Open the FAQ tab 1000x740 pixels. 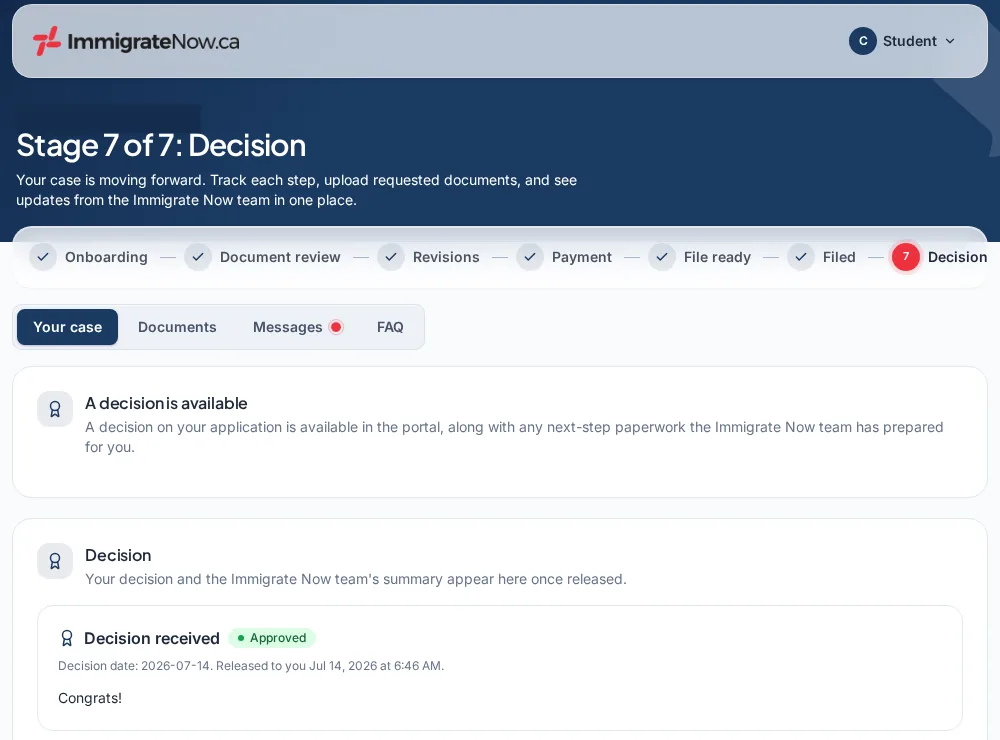pos(390,327)
